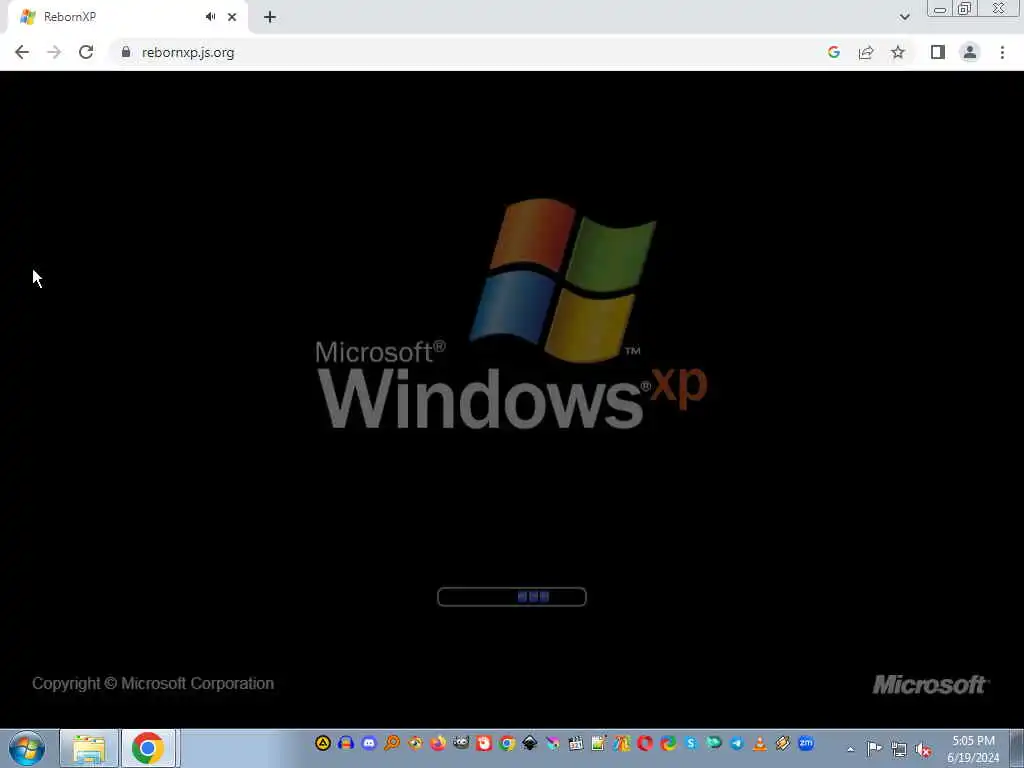Click the Copyright Microsoft Corporation text
This screenshot has height=768, width=1024.
[x=153, y=684]
